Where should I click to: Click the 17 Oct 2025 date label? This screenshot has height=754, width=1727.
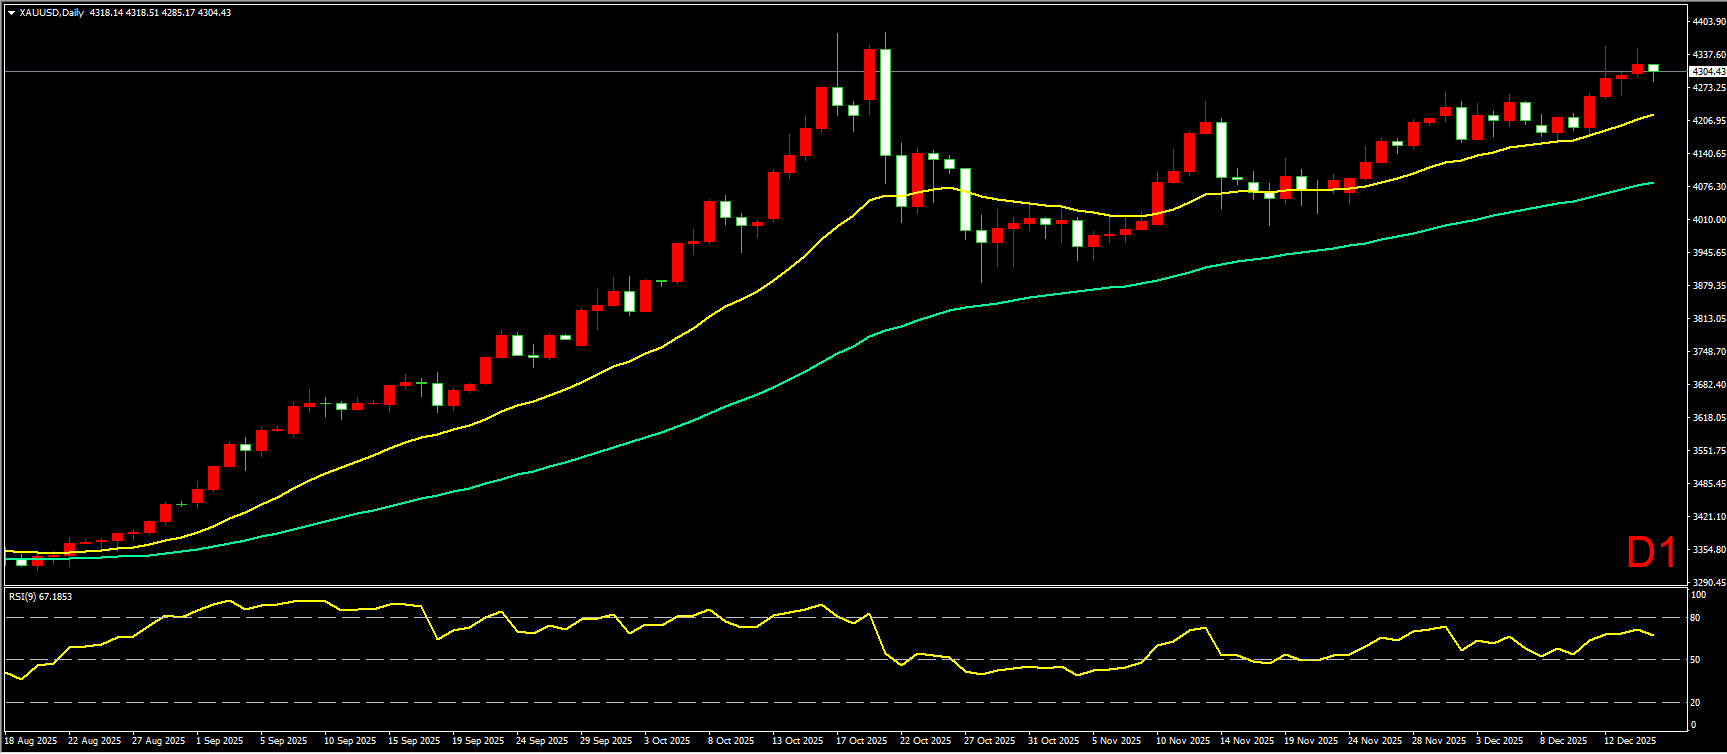tap(862, 741)
